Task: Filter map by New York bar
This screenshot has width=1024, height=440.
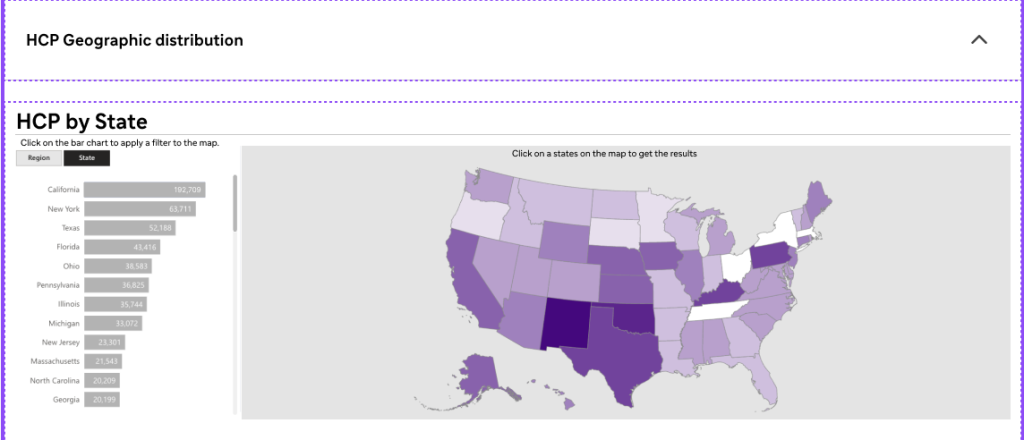Action: pos(139,209)
